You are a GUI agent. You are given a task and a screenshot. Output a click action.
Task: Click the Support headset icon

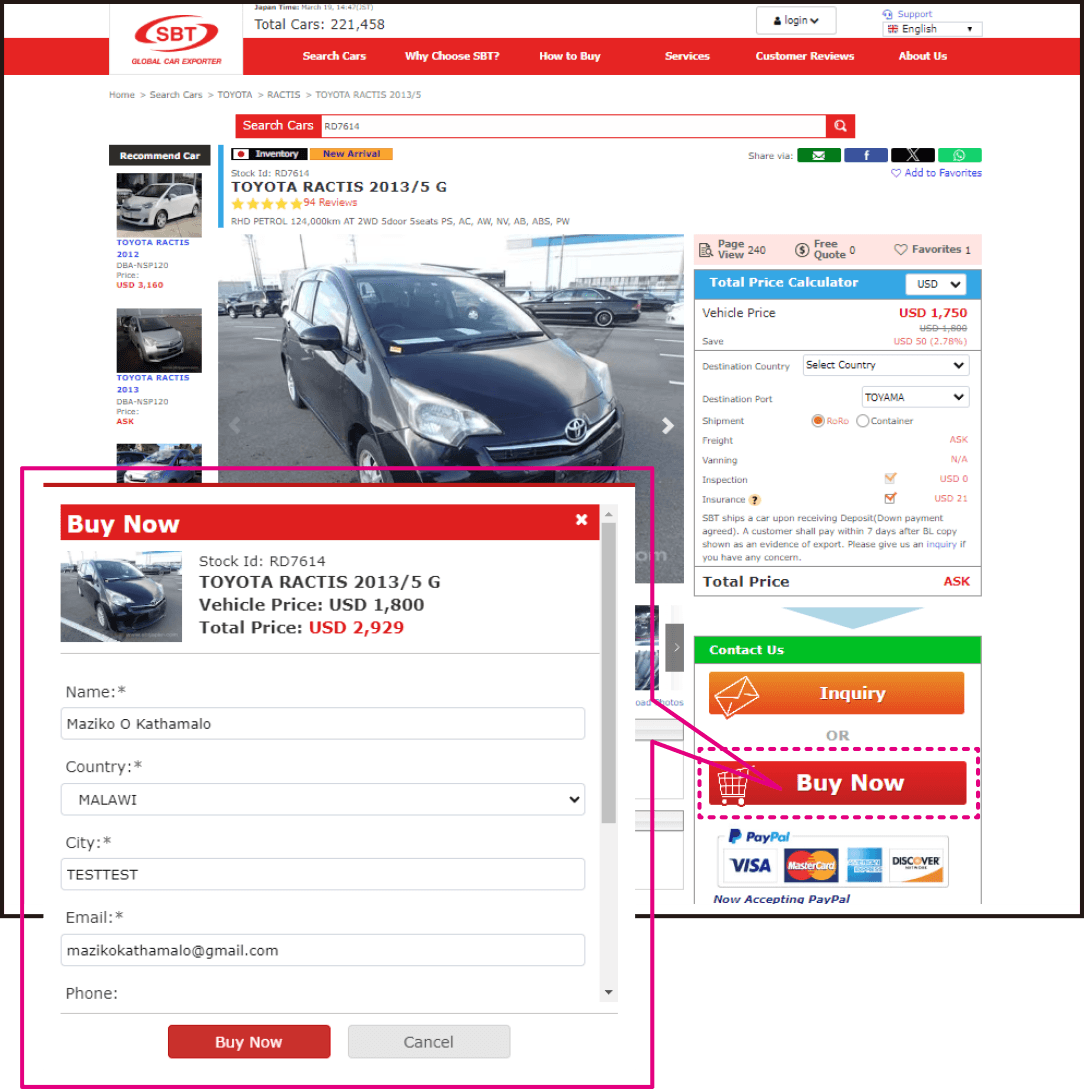point(887,14)
